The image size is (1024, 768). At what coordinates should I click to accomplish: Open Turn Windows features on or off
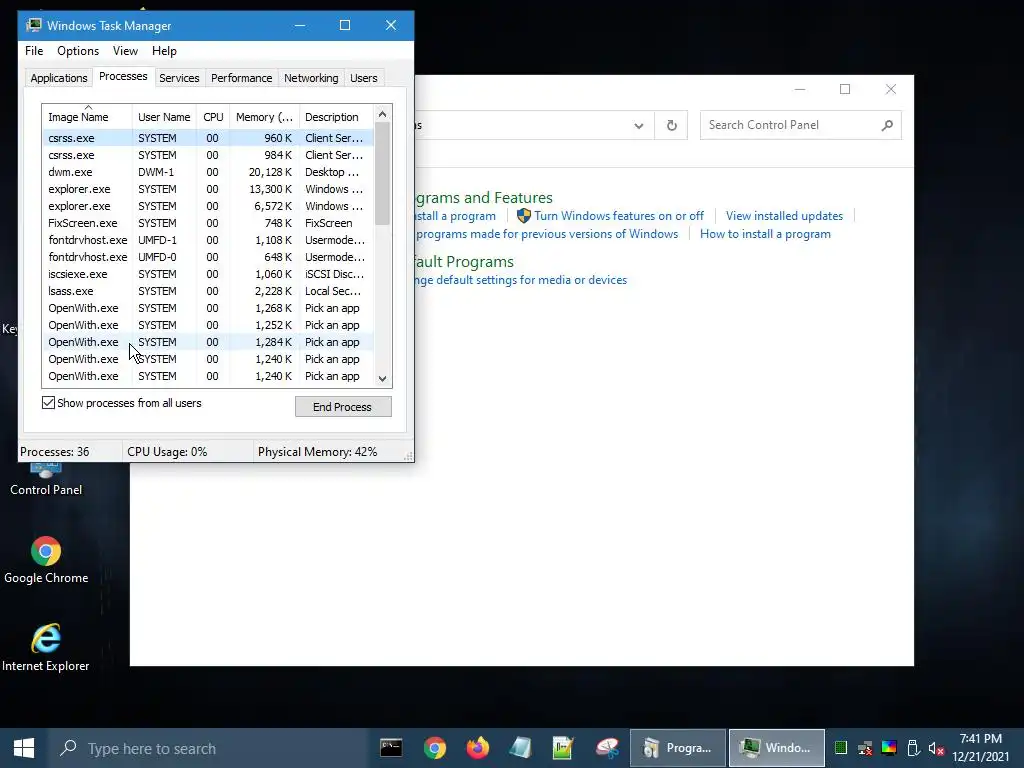coord(618,216)
